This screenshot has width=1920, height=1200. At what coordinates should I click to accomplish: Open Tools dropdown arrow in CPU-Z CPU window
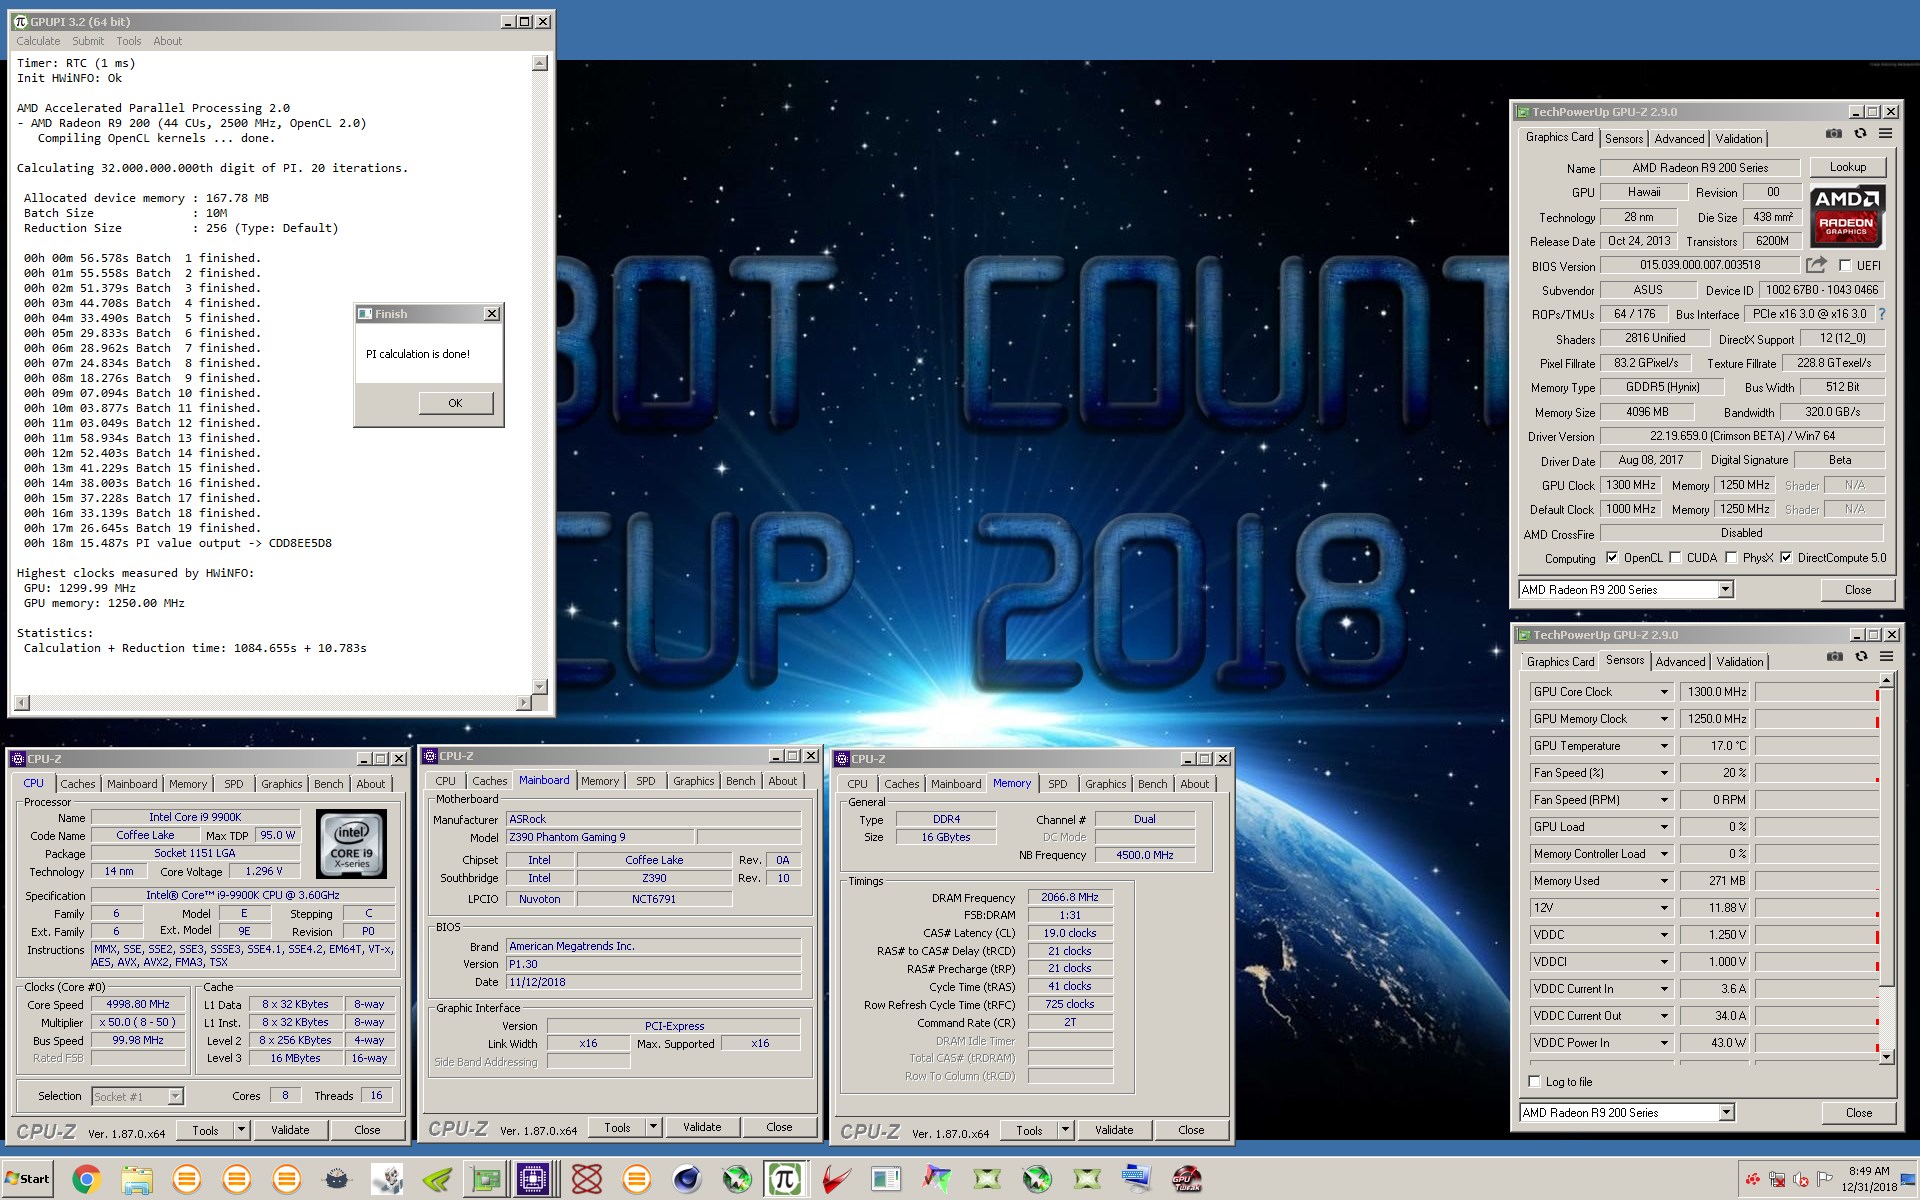tap(241, 1130)
